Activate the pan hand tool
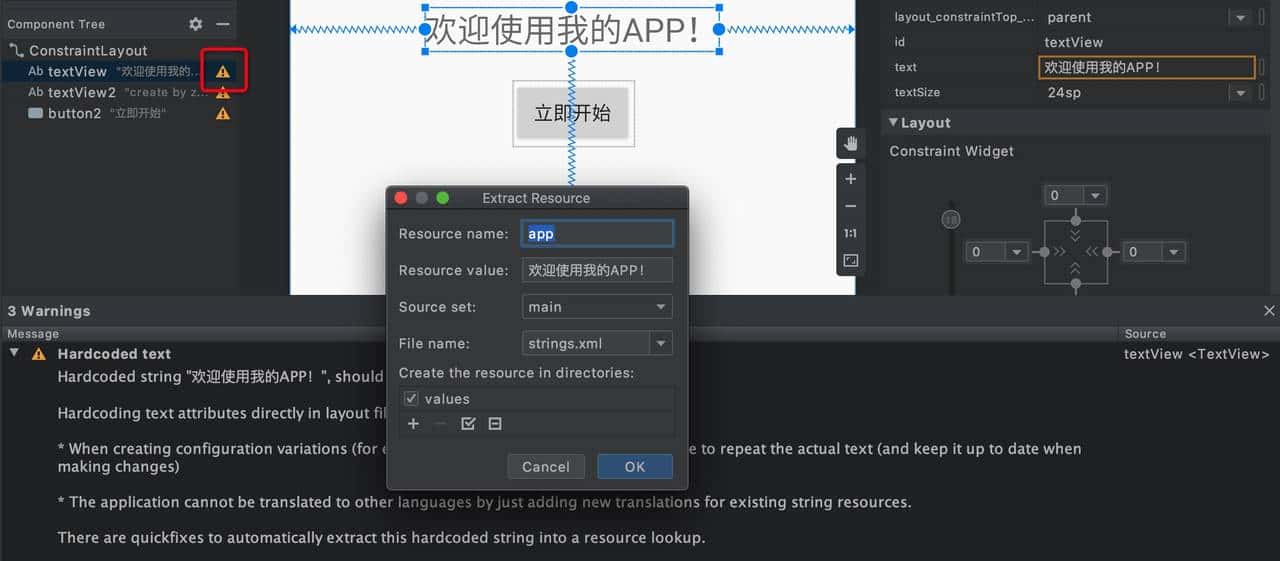1280x561 pixels. coord(850,143)
